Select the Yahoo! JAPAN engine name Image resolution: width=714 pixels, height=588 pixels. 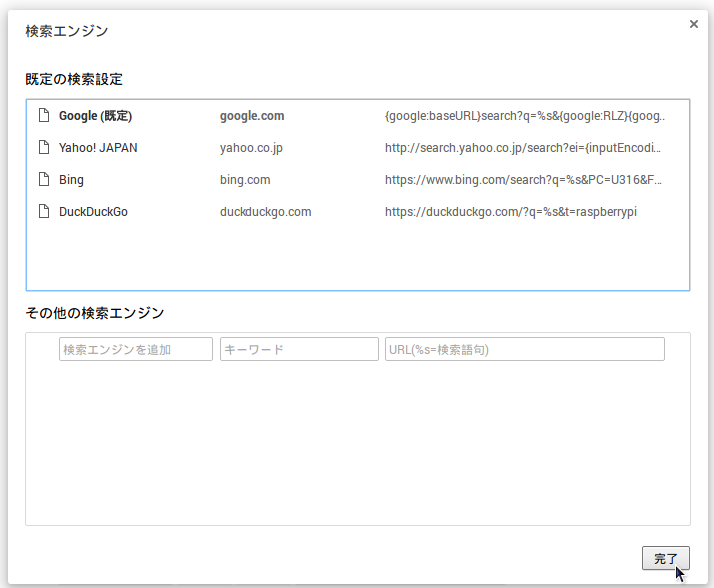click(x=98, y=148)
